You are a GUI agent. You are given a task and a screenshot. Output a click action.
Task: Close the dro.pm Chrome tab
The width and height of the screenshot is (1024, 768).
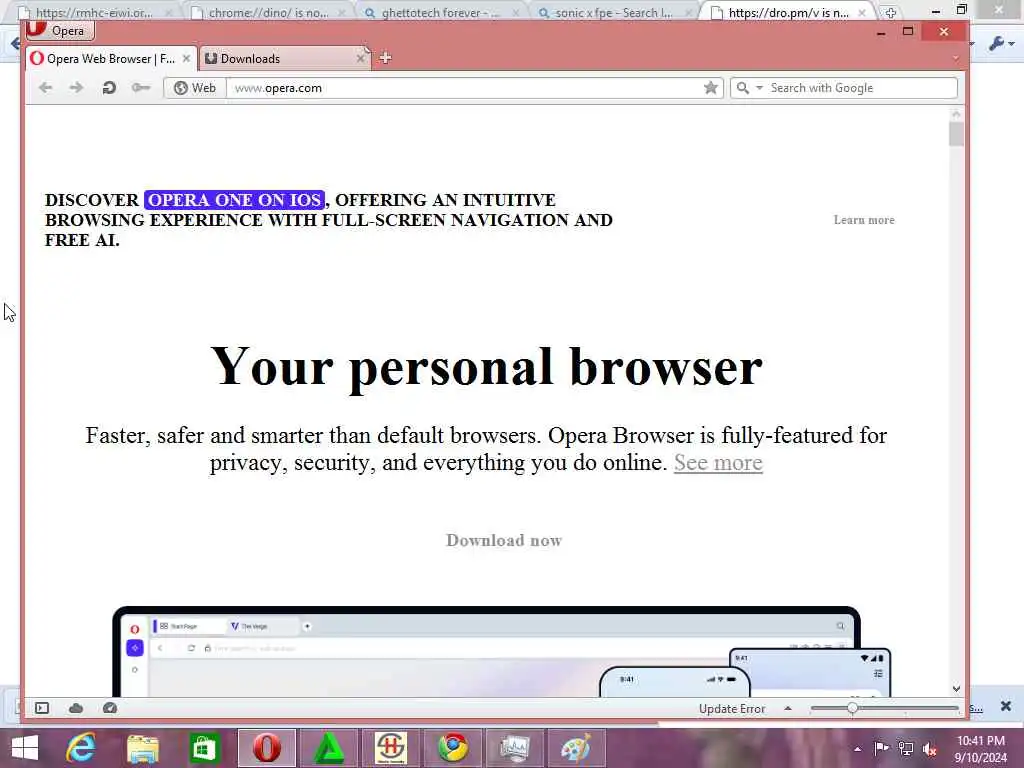coord(862,12)
